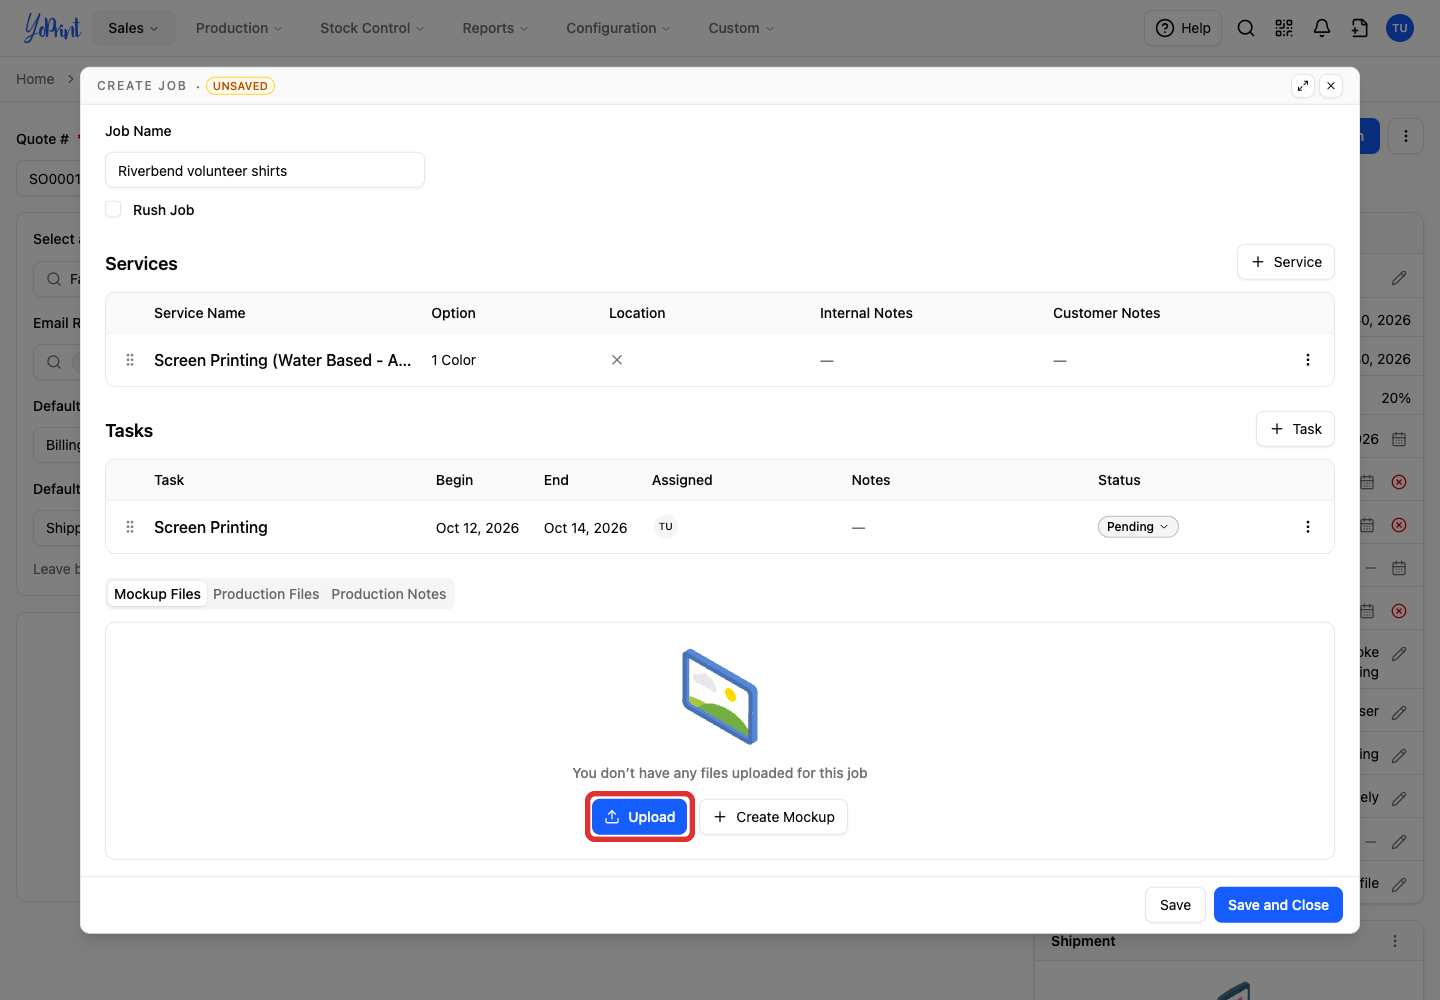
Task: Click the mockup image placeholder illustration
Action: [x=720, y=697]
